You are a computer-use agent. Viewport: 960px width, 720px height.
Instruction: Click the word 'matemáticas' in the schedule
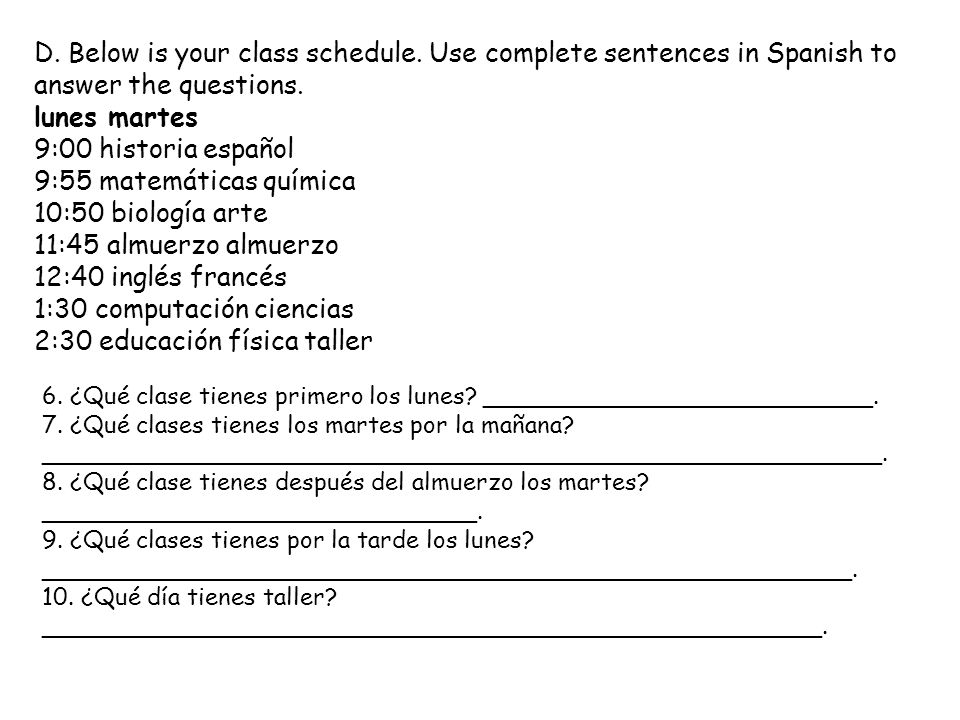point(179,181)
